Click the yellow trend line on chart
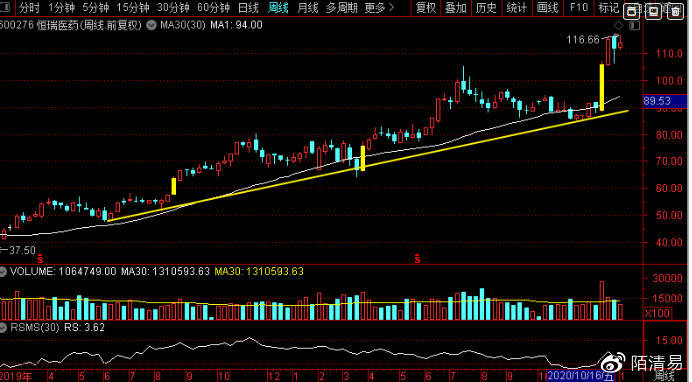The height and width of the screenshot is (382, 692). (x=368, y=166)
